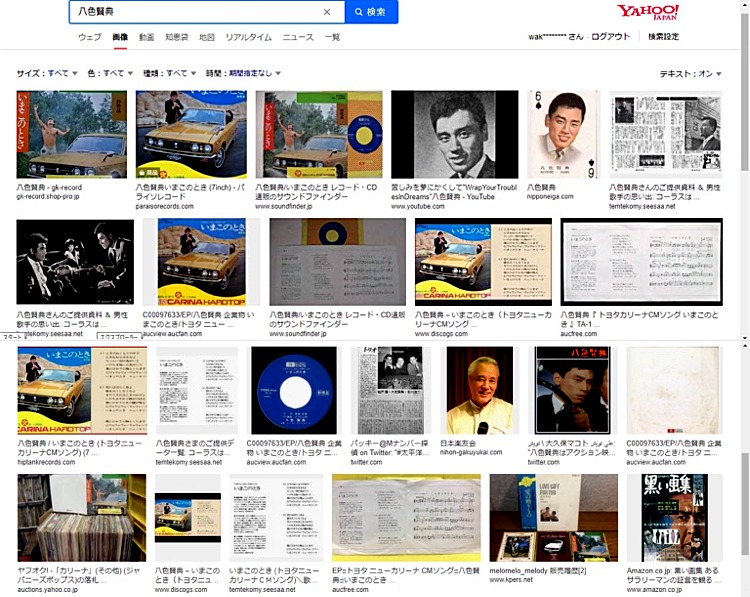Open ヤフオク record crate thumbnail
This screenshot has height=597, width=750.
[82, 518]
